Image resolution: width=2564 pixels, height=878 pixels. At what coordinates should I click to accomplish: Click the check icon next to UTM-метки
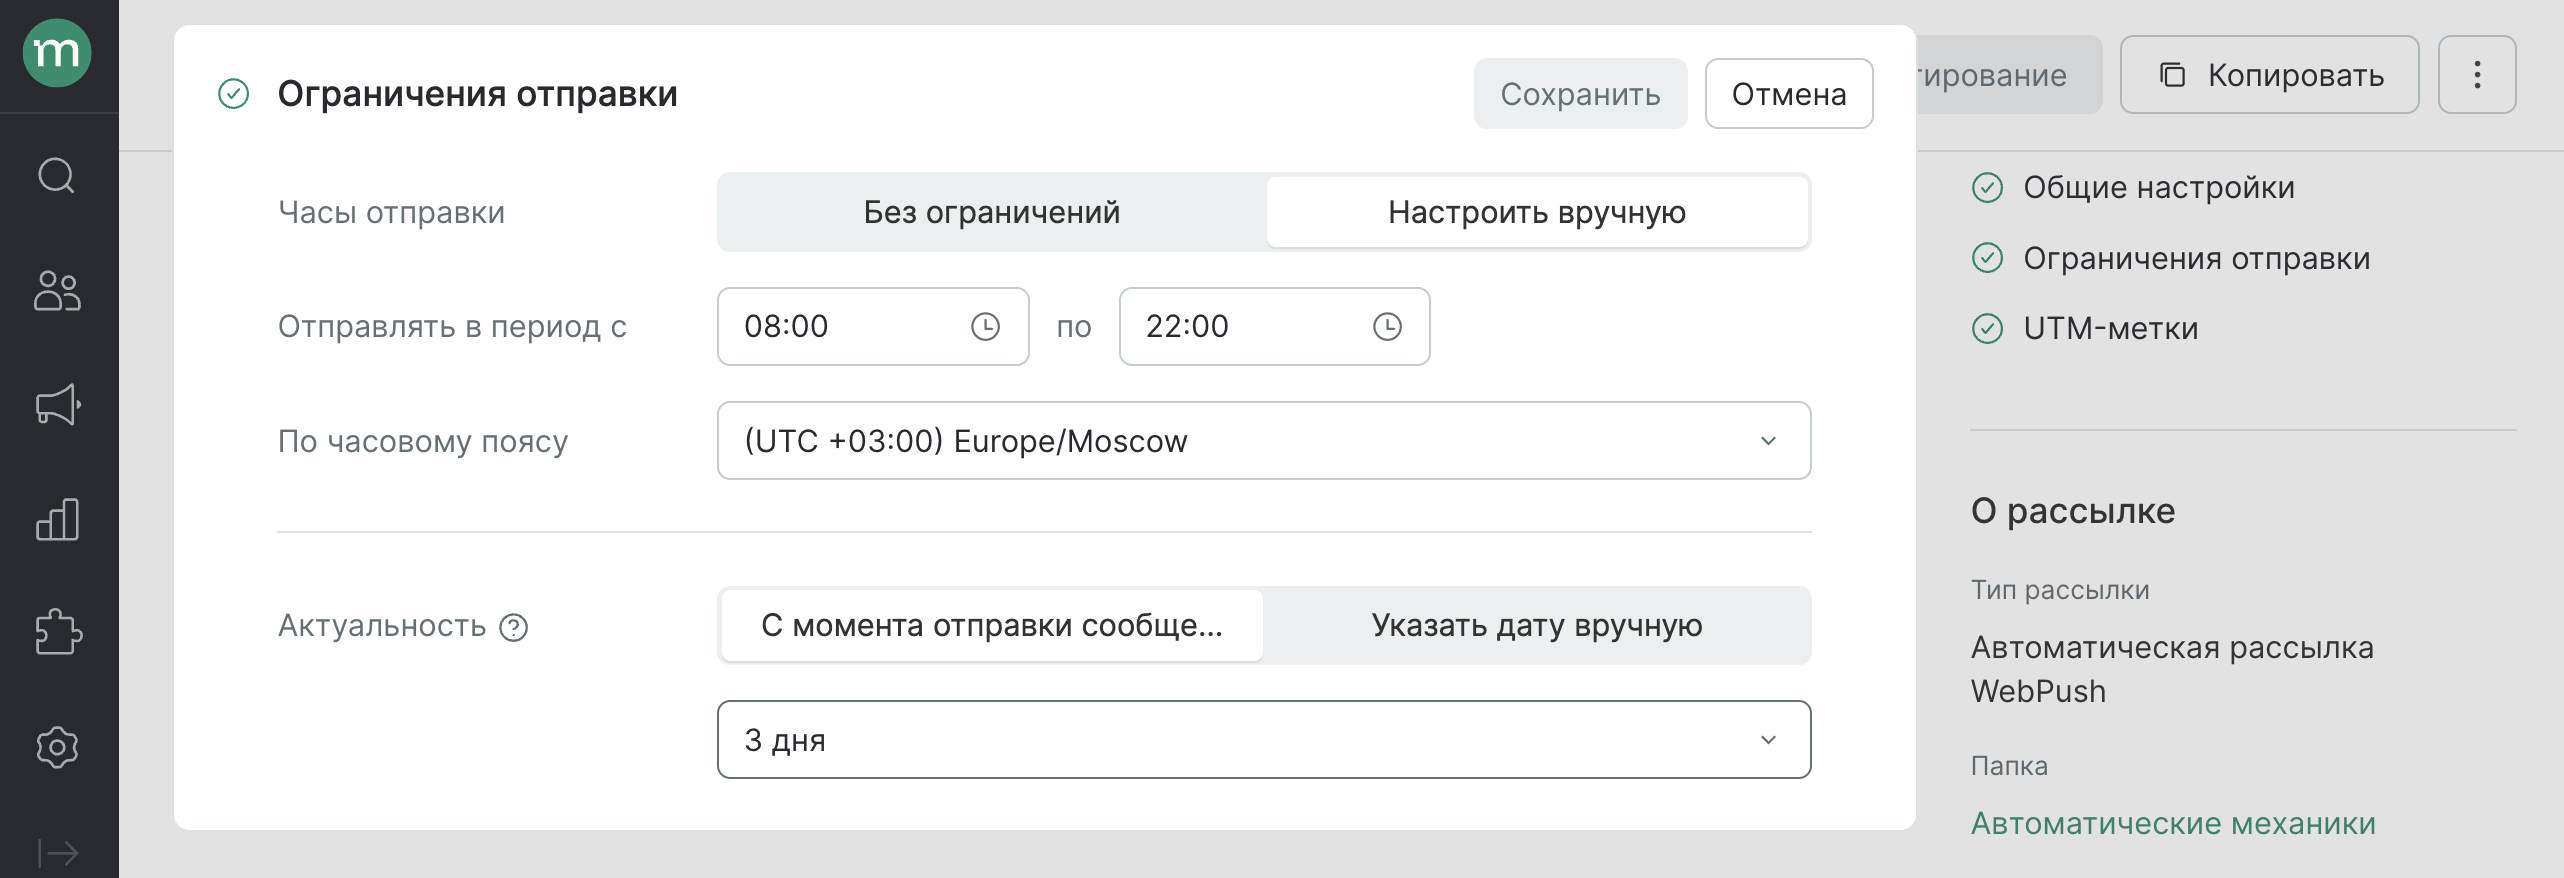[1987, 329]
